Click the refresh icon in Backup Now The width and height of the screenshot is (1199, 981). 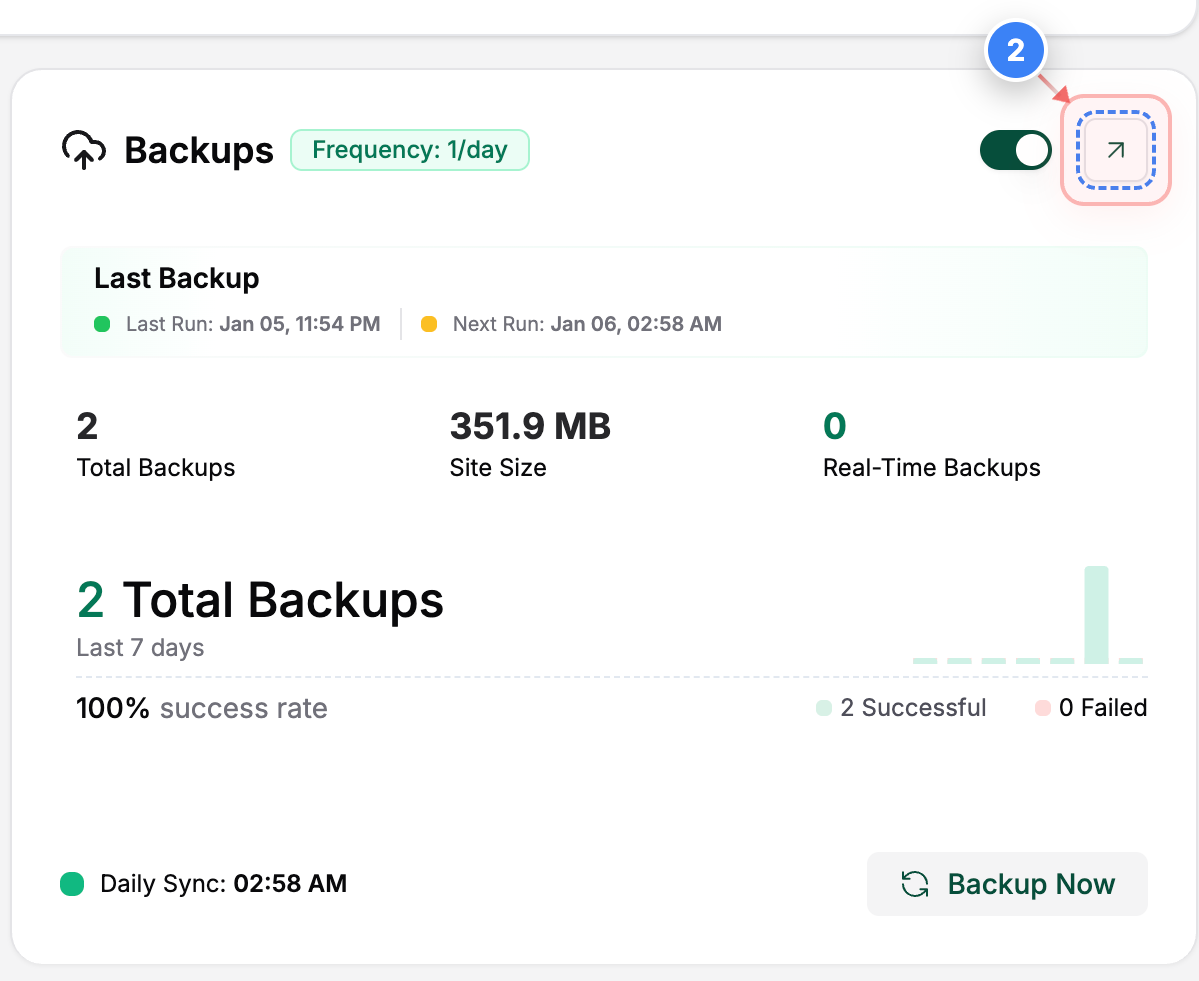915,884
